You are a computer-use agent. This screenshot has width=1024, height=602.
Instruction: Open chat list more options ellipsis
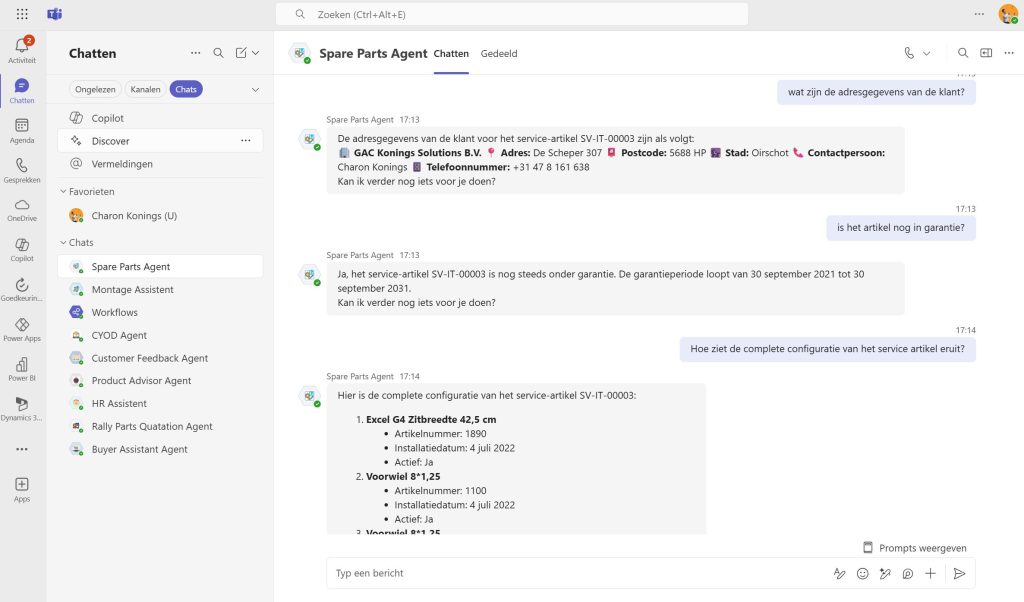click(195, 53)
